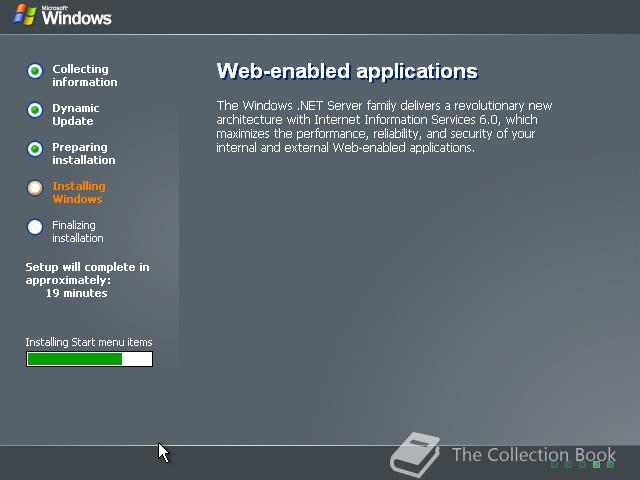Click the Microsoft Windows logo flag
Image resolution: width=640 pixels, height=480 pixels.
[25, 15]
